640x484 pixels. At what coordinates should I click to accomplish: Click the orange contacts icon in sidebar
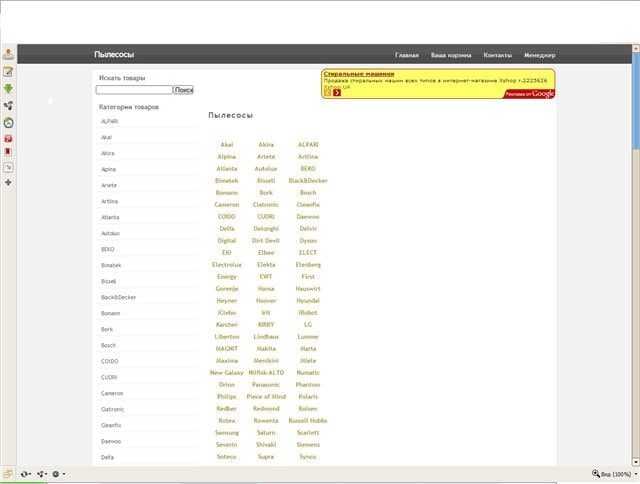point(8,54)
